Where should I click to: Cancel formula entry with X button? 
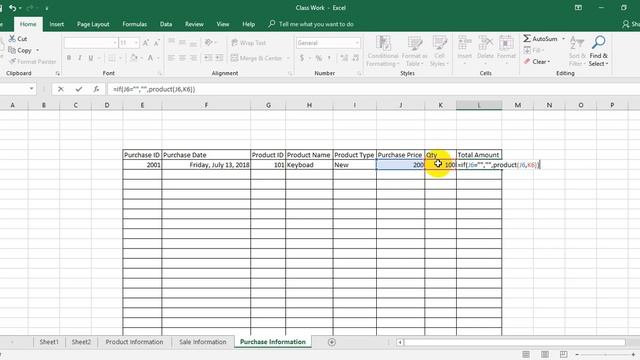(x=60, y=89)
